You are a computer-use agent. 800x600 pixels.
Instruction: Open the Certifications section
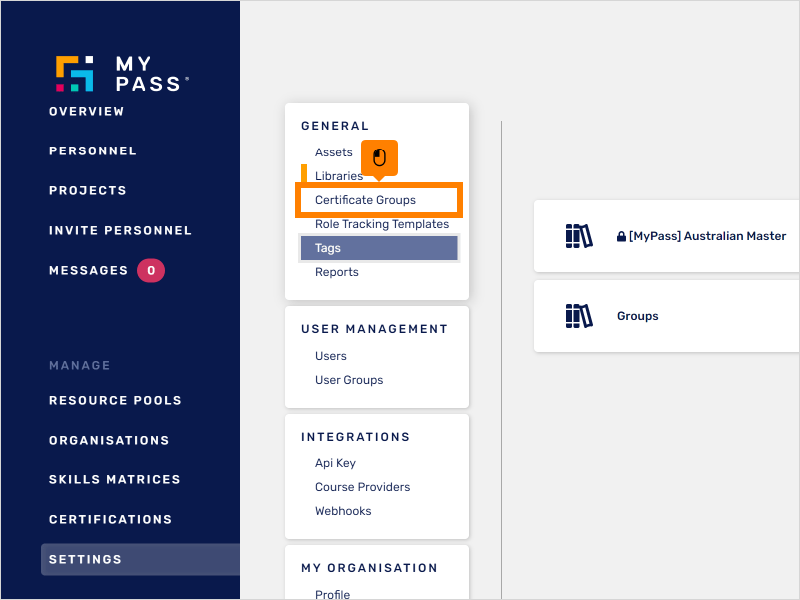pyautogui.click(x=111, y=519)
